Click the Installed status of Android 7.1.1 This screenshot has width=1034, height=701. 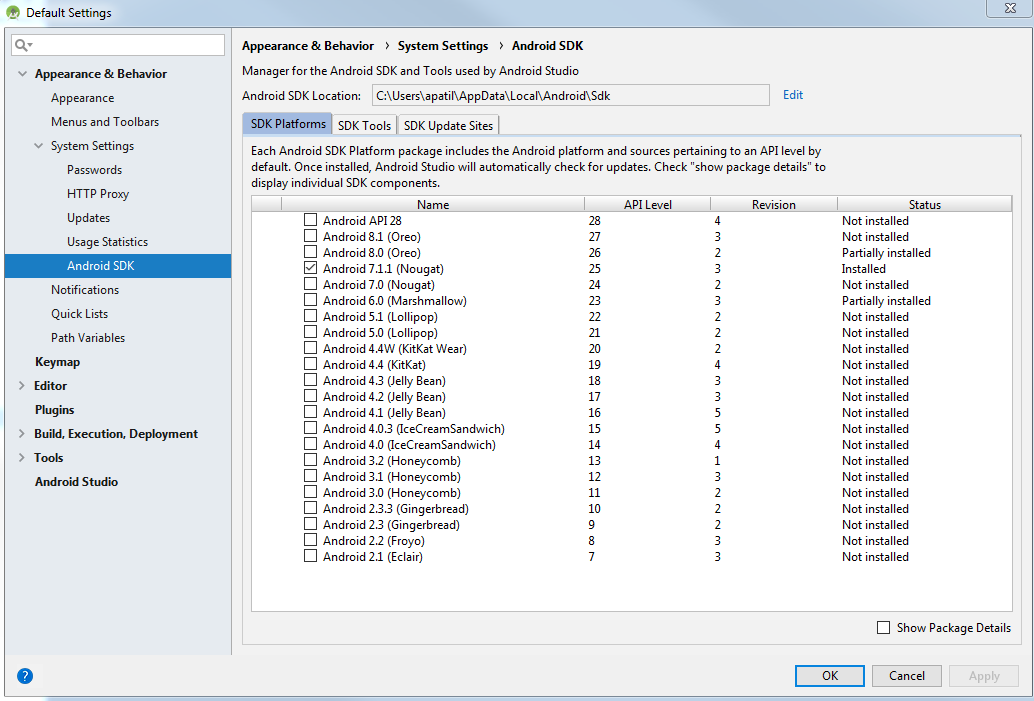[x=863, y=268]
